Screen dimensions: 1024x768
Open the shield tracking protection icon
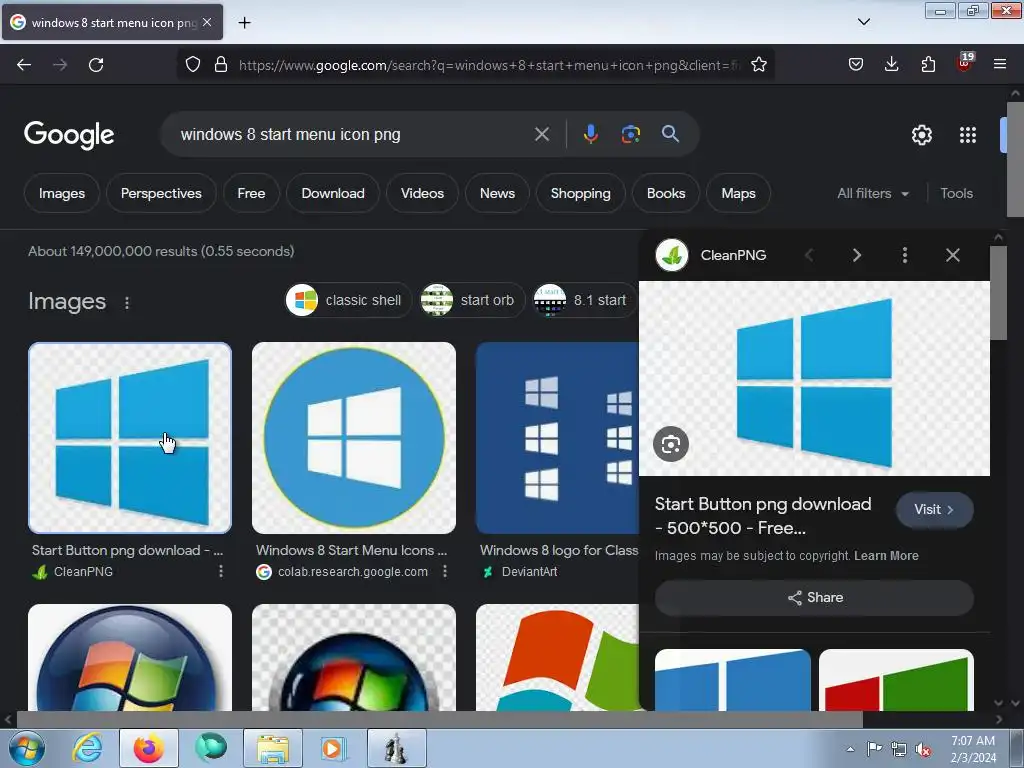click(x=193, y=65)
